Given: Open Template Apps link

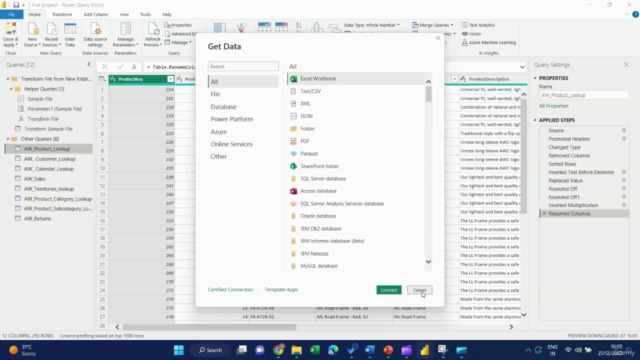Looking at the screenshot, I should (281, 289).
